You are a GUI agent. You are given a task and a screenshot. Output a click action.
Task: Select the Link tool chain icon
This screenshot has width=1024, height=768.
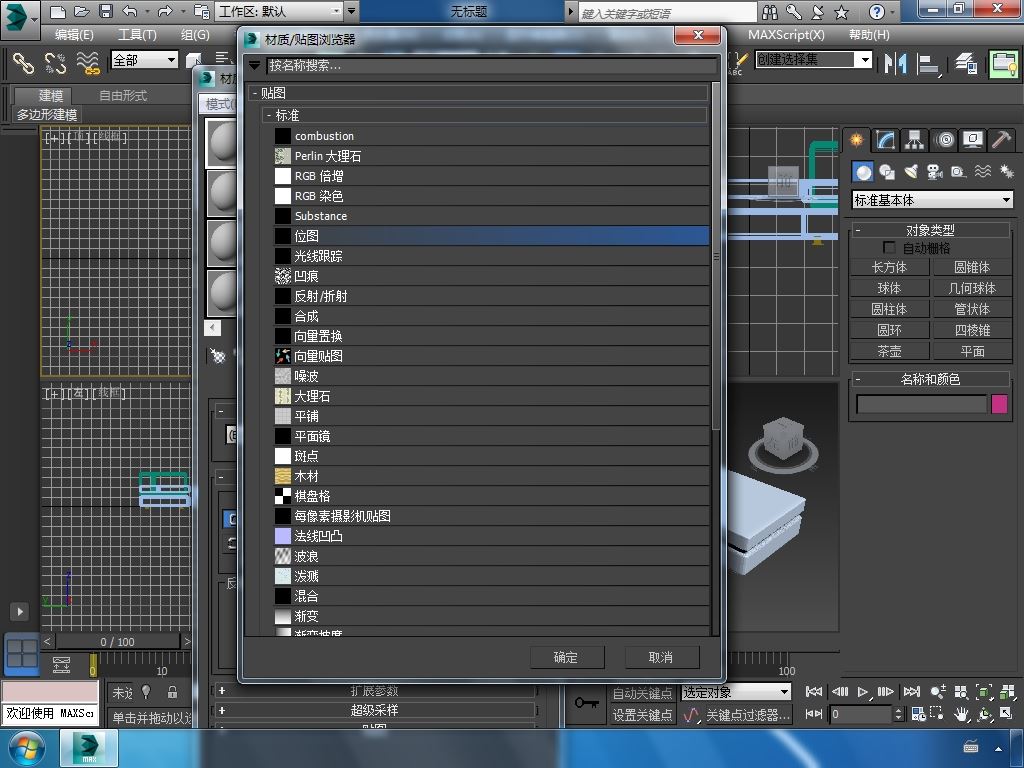pyautogui.click(x=24, y=63)
